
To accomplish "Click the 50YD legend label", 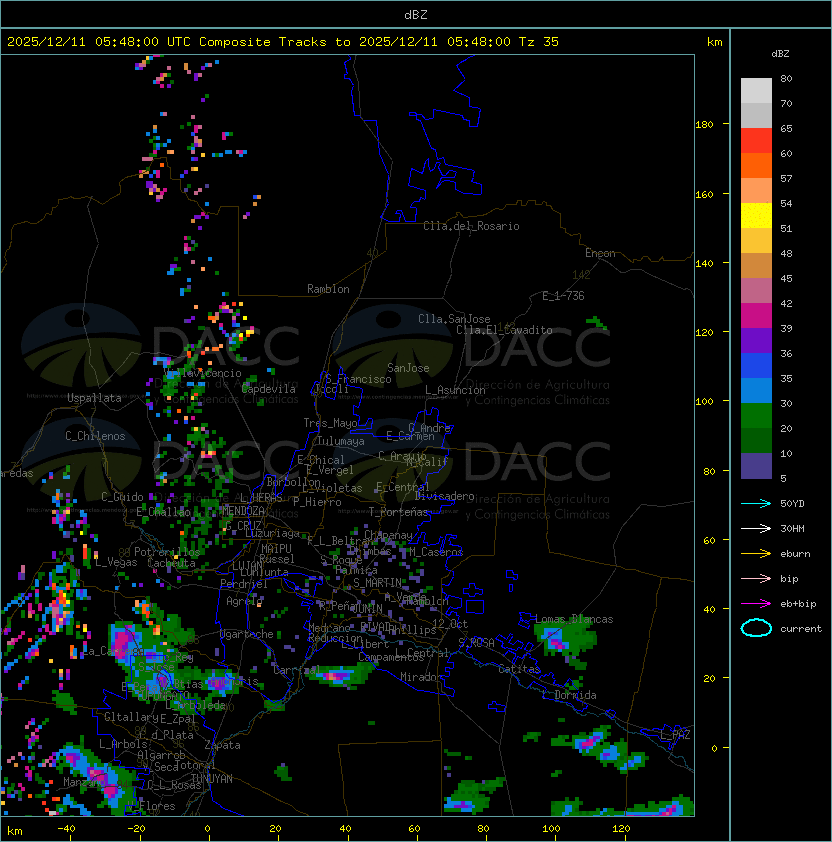I will pos(792,504).
